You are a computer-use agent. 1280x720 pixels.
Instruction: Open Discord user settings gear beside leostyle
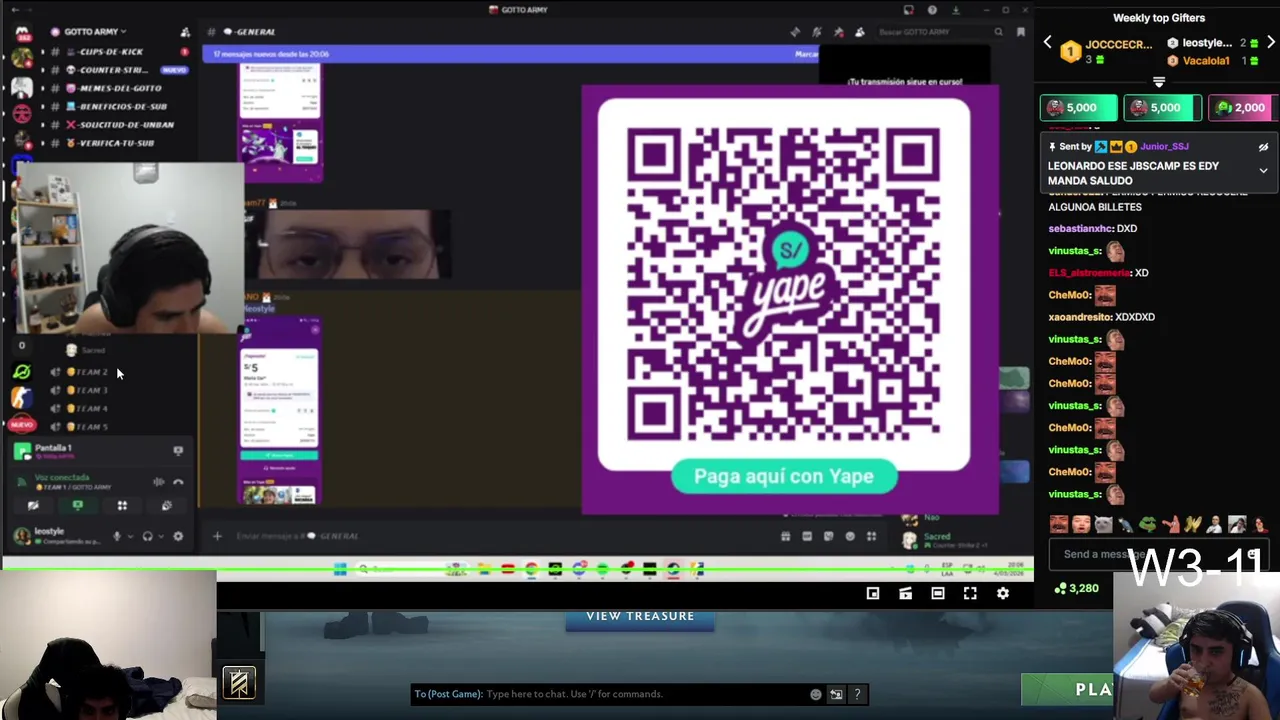point(178,536)
